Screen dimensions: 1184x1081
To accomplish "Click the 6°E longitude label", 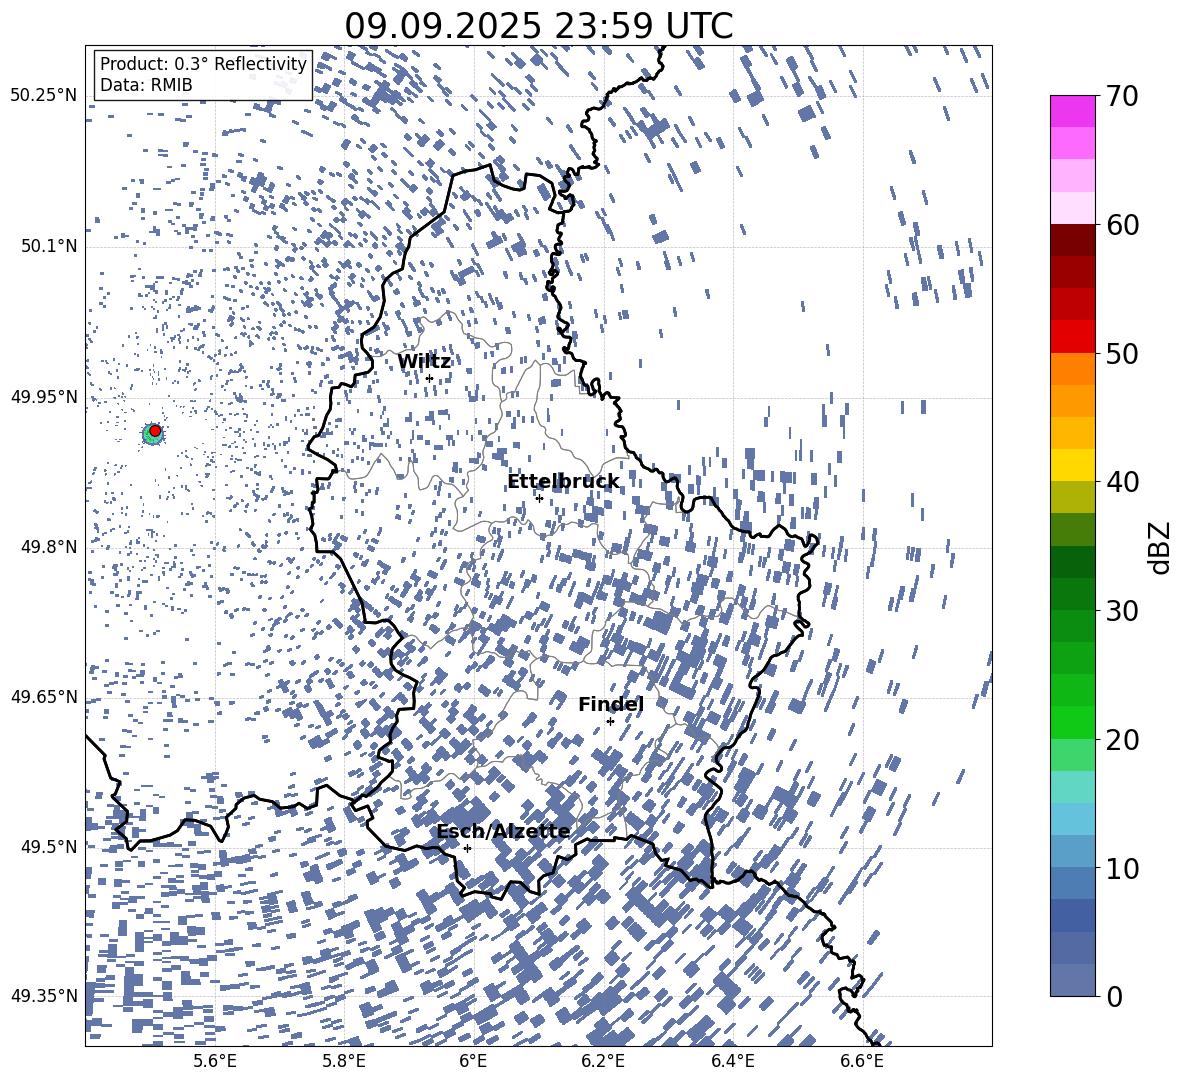I will (x=473, y=1061).
